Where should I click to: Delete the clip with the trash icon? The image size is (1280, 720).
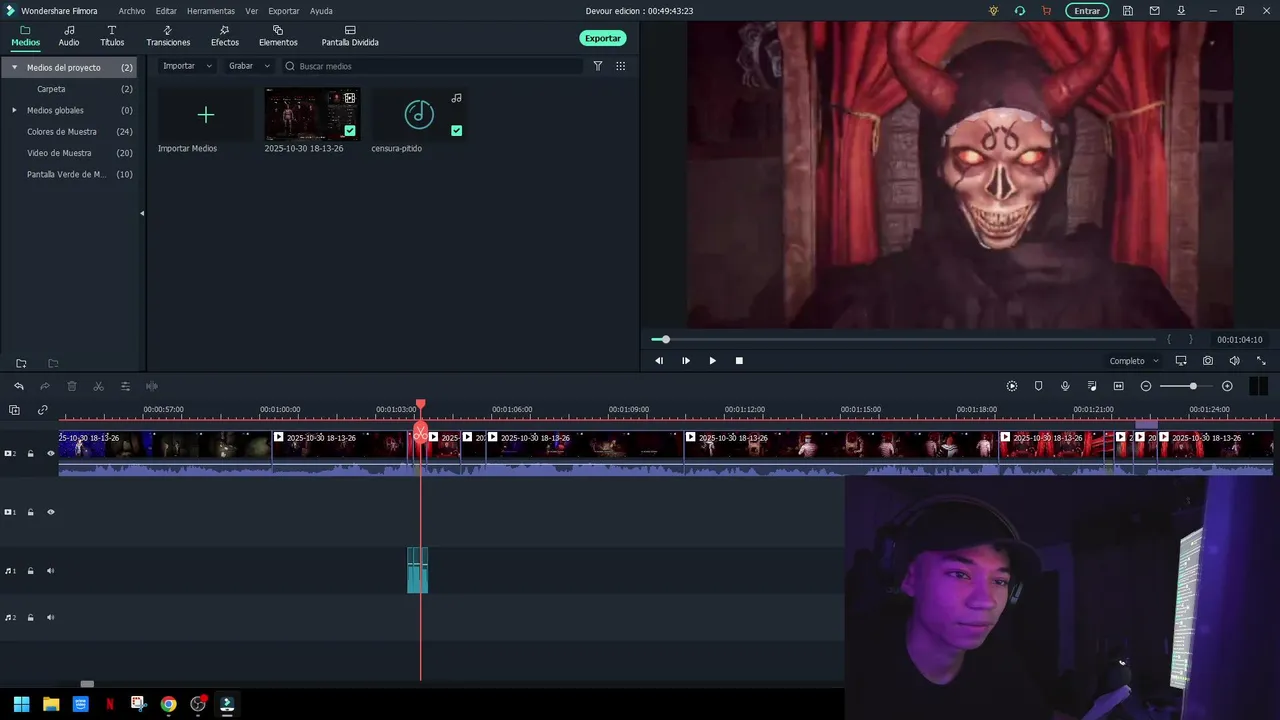click(x=72, y=386)
